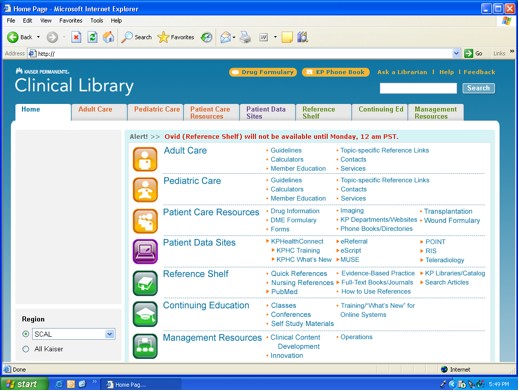Select the SCAL region radio button

click(x=25, y=334)
